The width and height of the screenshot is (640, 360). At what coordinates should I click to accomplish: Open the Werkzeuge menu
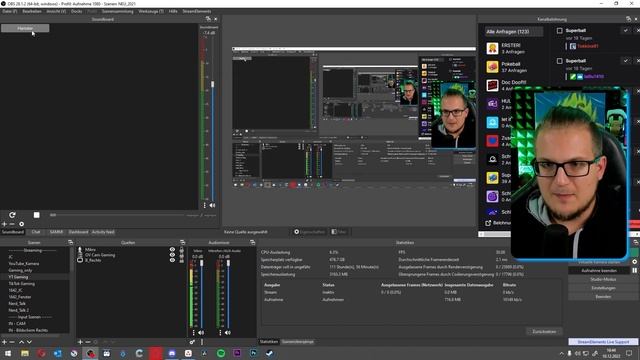click(151, 11)
